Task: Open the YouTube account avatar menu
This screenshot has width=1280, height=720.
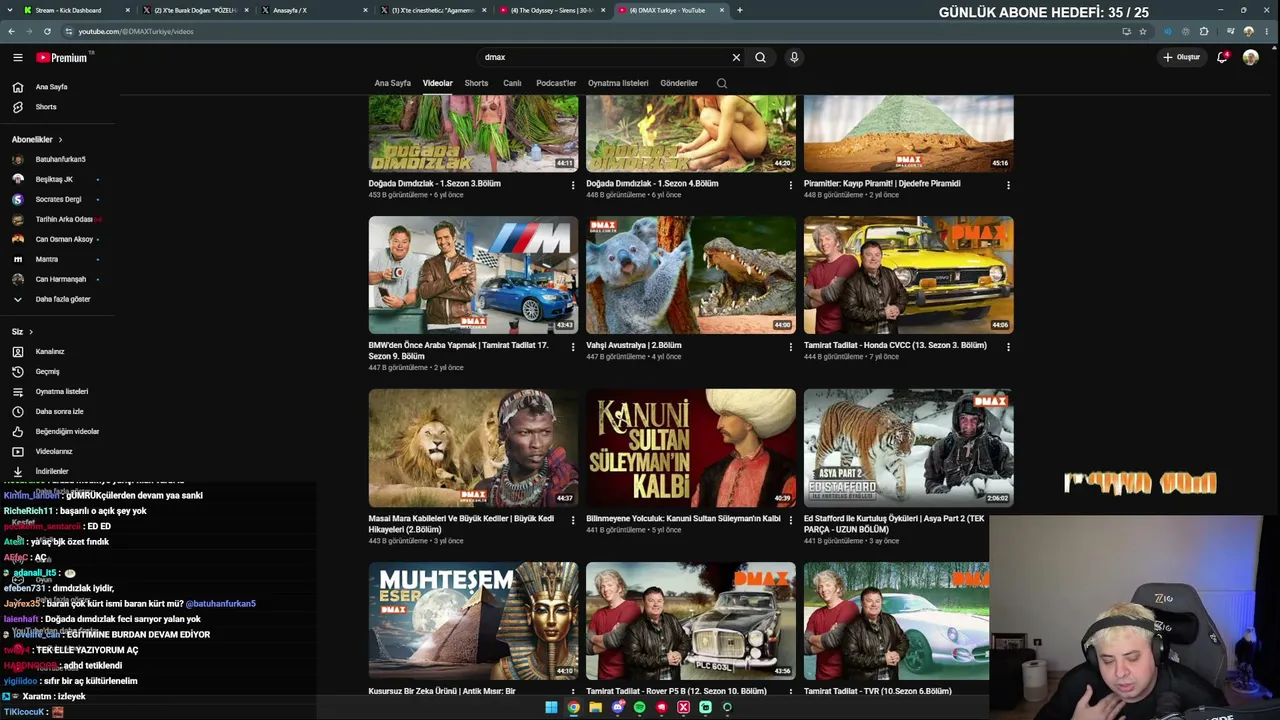Action: (x=1250, y=57)
